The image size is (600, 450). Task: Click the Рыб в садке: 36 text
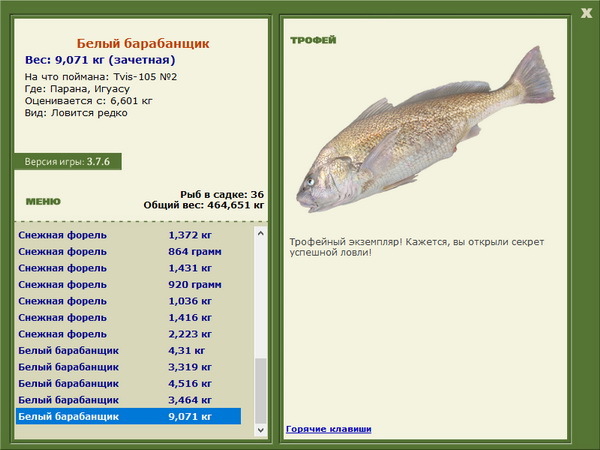tap(222, 194)
